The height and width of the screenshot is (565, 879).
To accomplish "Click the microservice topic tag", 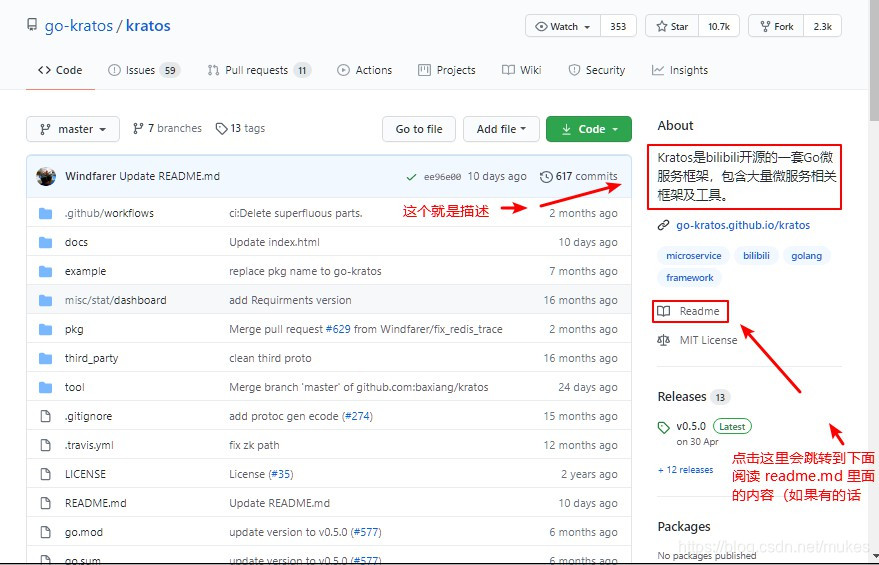I will (x=693, y=256).
